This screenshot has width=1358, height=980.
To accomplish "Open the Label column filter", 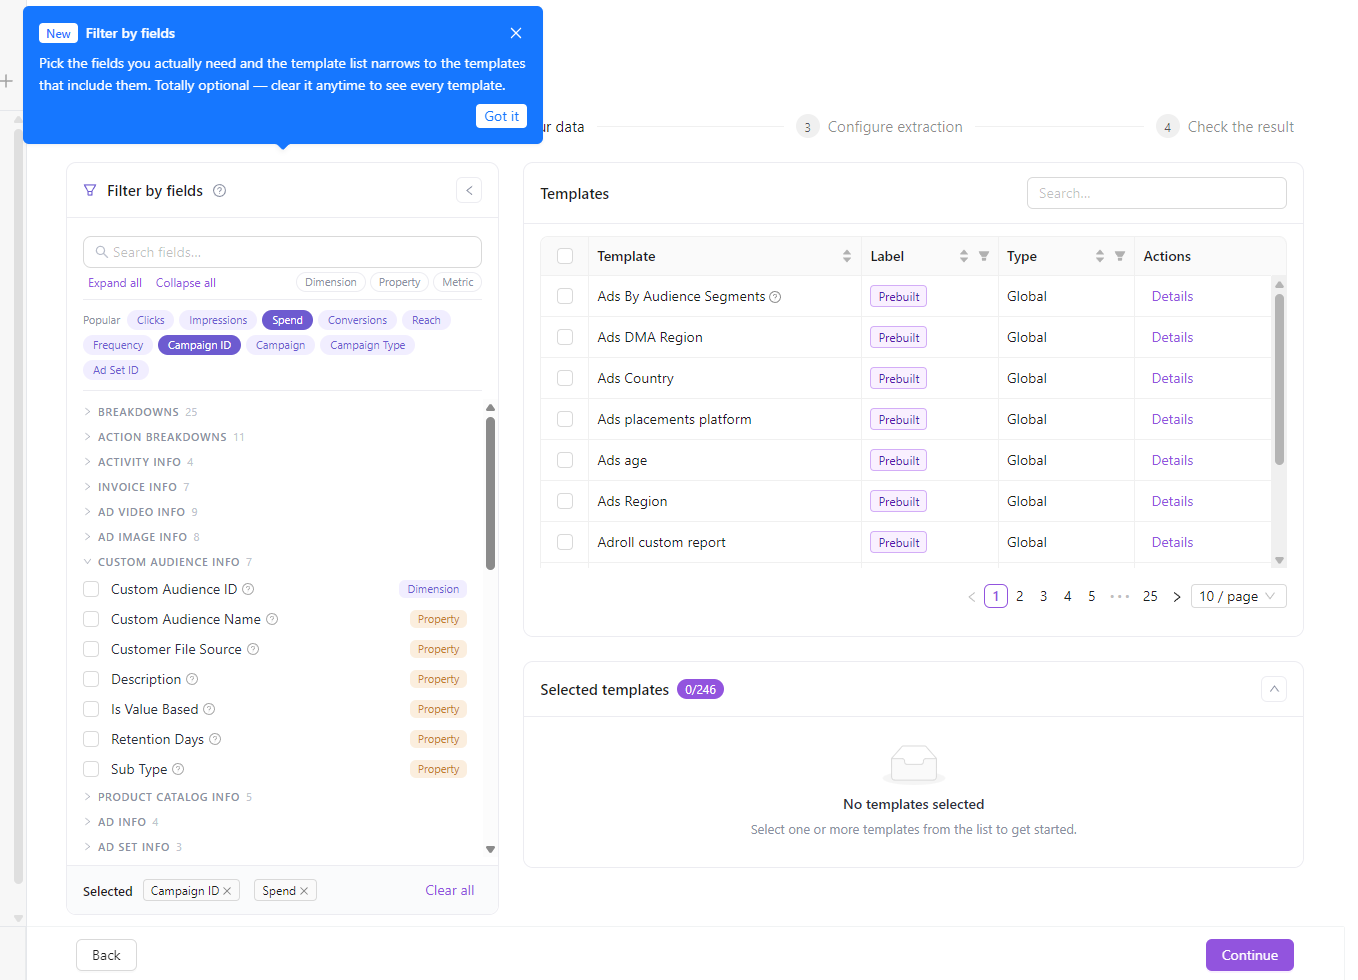I will point(984,256).
